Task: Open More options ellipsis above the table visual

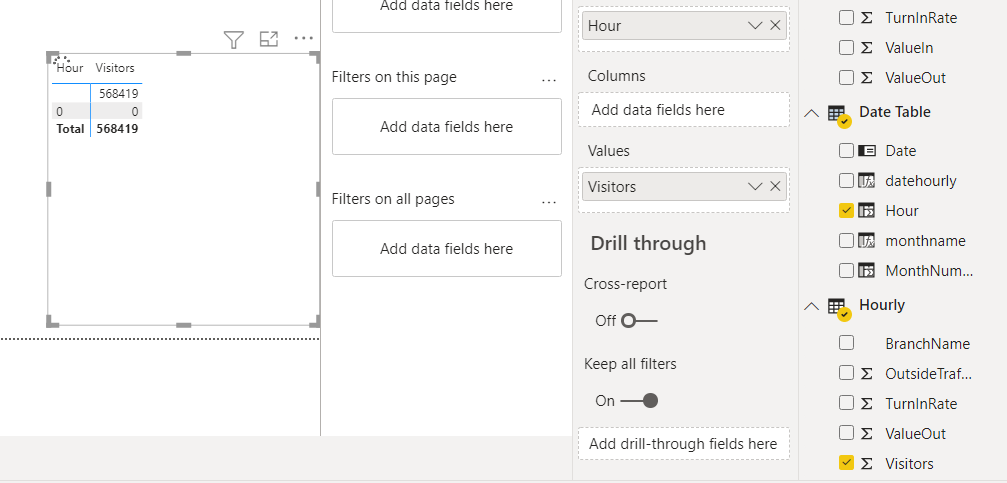Action: [304, 39]
